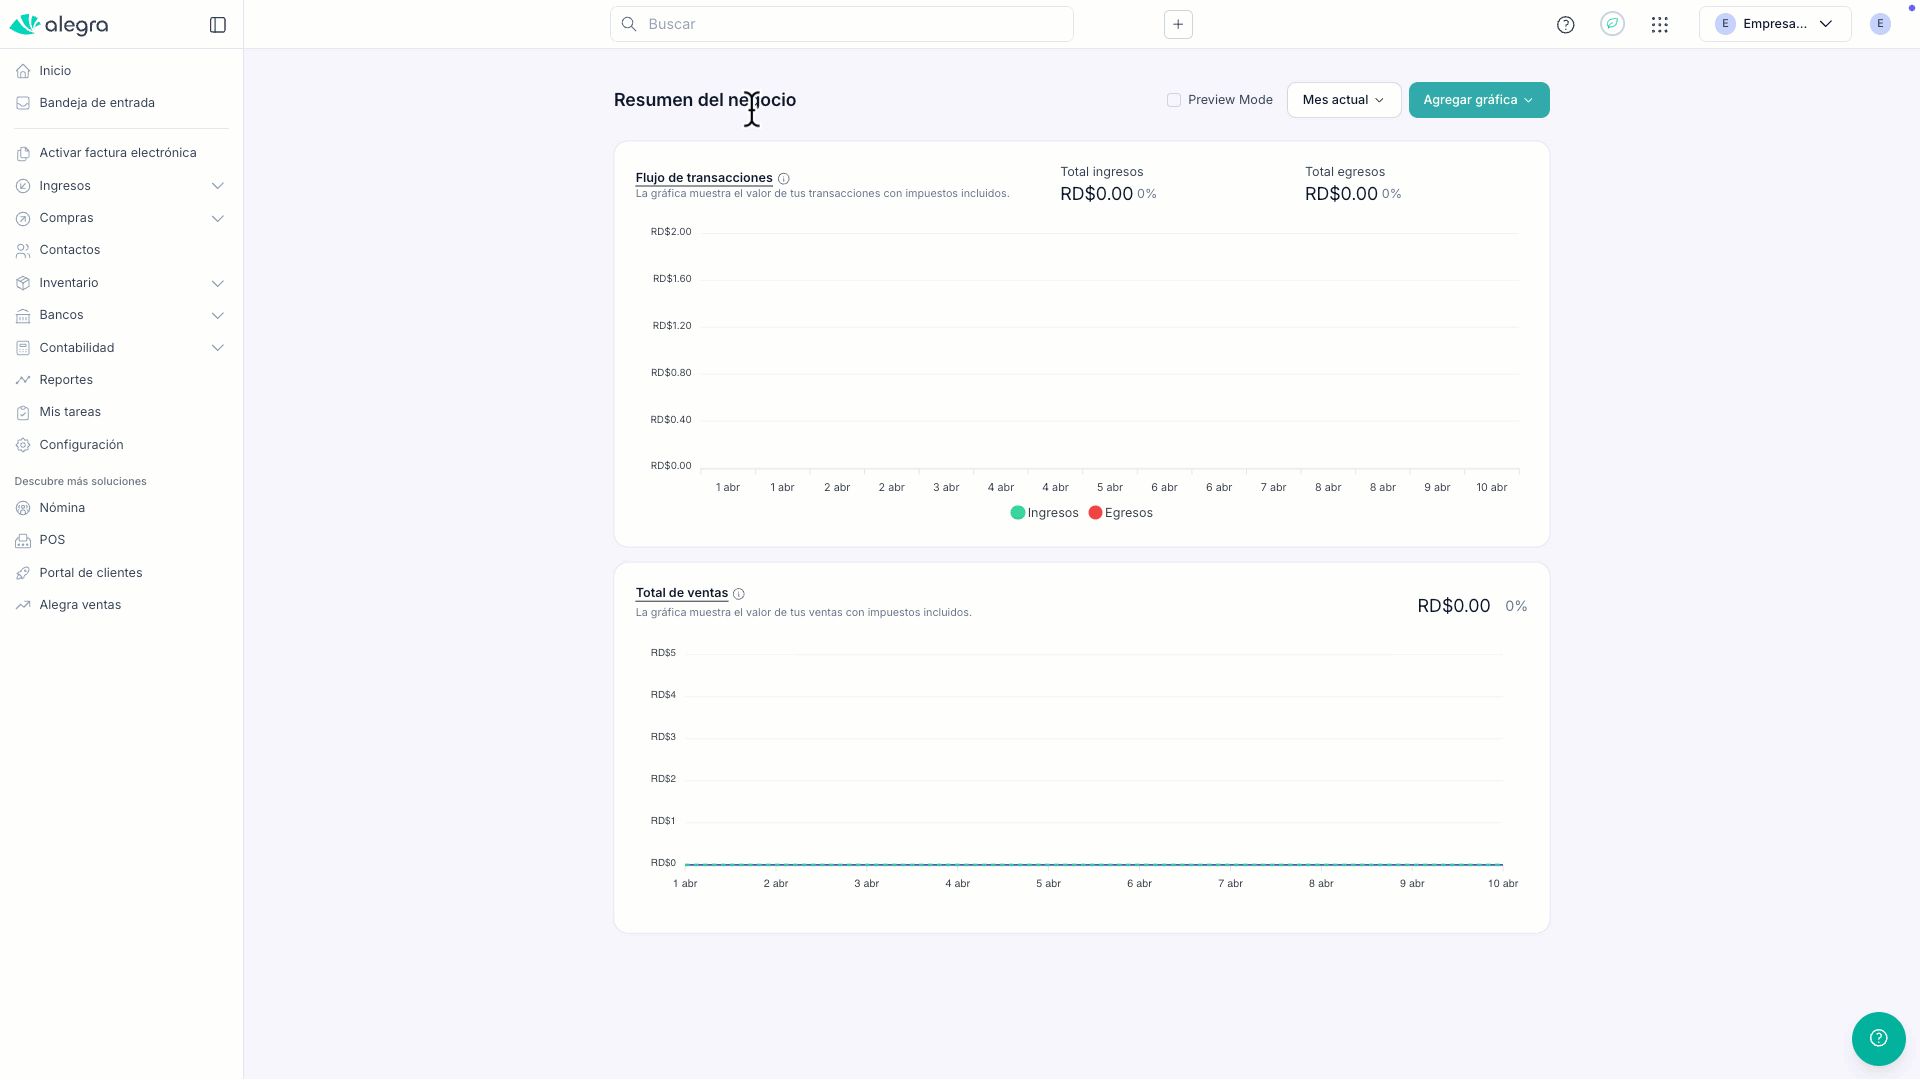Collapse the sidebar using panel icon
The image size is (1920, 1080).
[218, 25]
